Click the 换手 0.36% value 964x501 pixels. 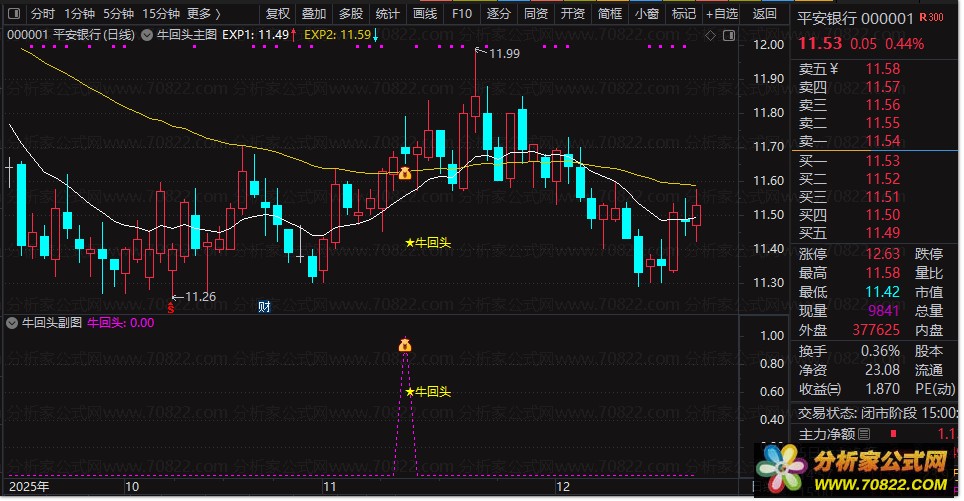click(x=880, y=351)
